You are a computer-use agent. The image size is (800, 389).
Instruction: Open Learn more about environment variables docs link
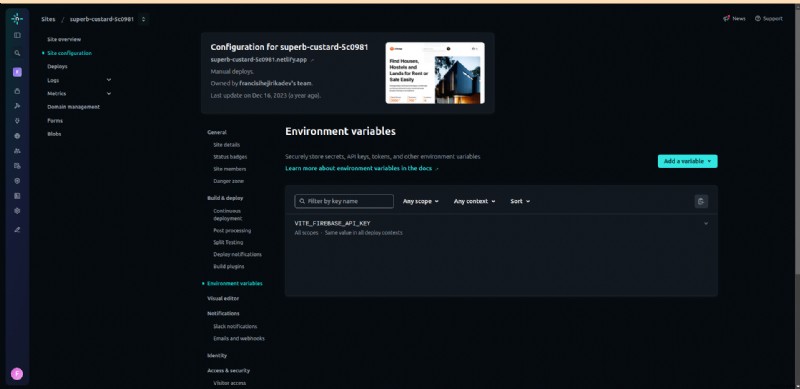[x=359, y=168]
